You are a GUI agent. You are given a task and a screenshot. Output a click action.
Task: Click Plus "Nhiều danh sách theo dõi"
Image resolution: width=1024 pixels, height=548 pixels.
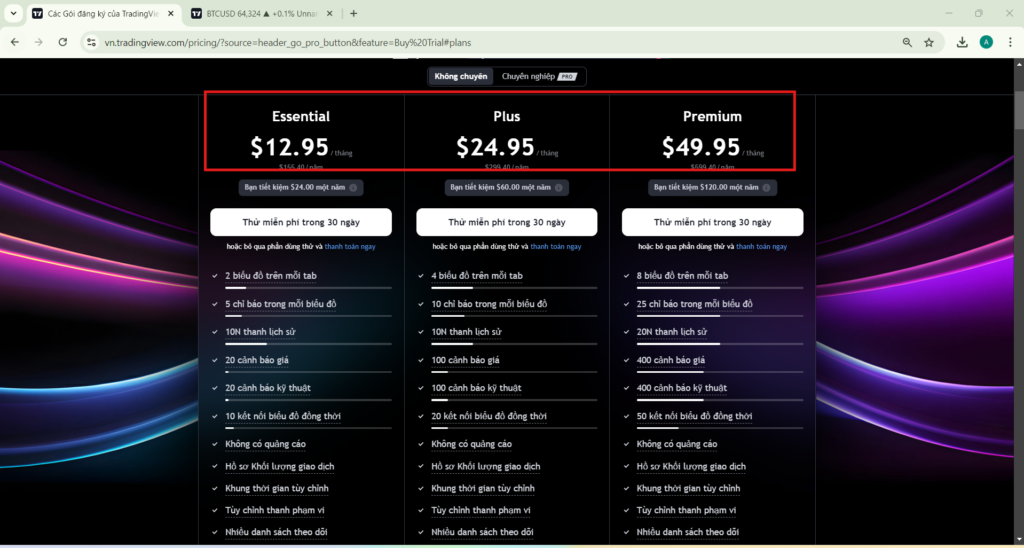point(482,532)
